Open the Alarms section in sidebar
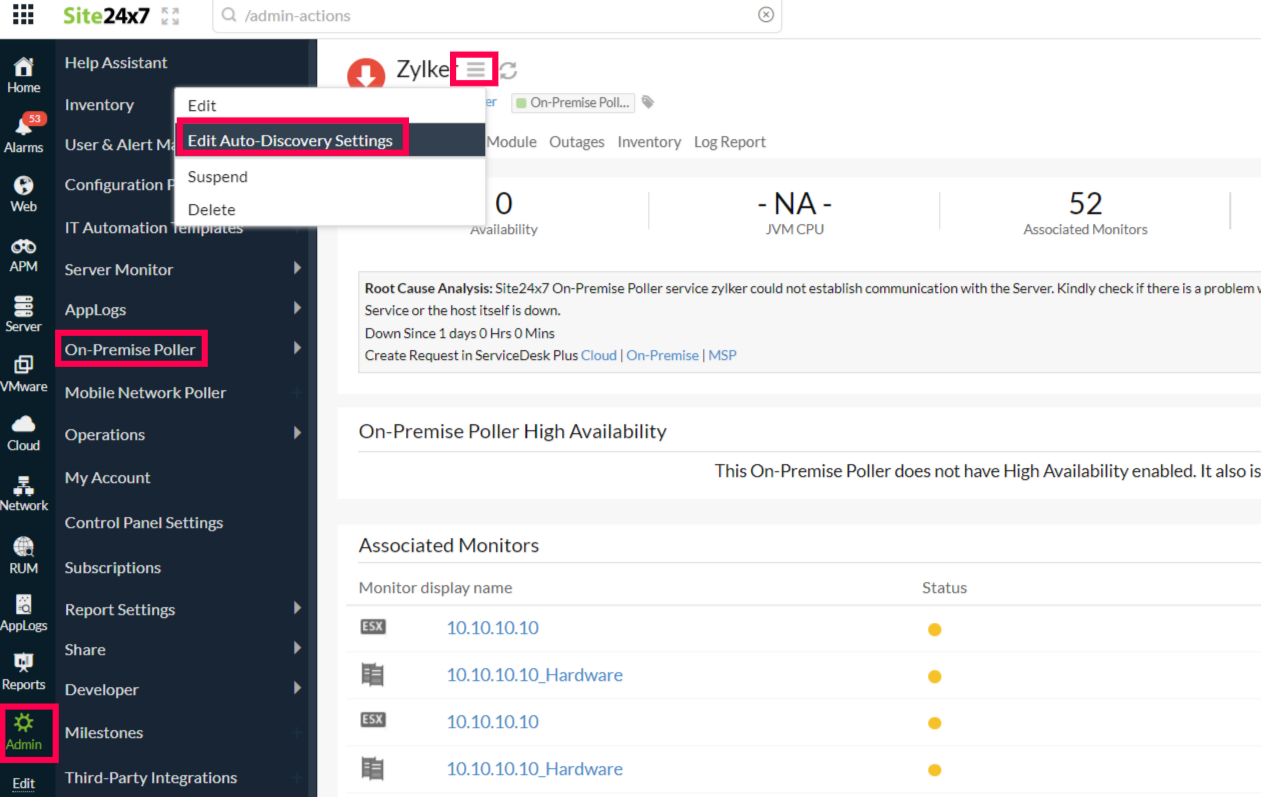This screenshot has width=1261, height=797. pyautogui.click(x=23, y=134)
